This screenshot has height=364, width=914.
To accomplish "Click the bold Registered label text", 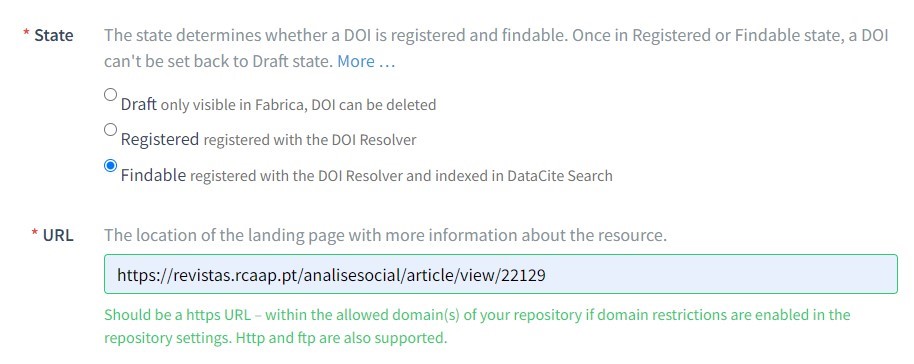I will click(160, 140).
